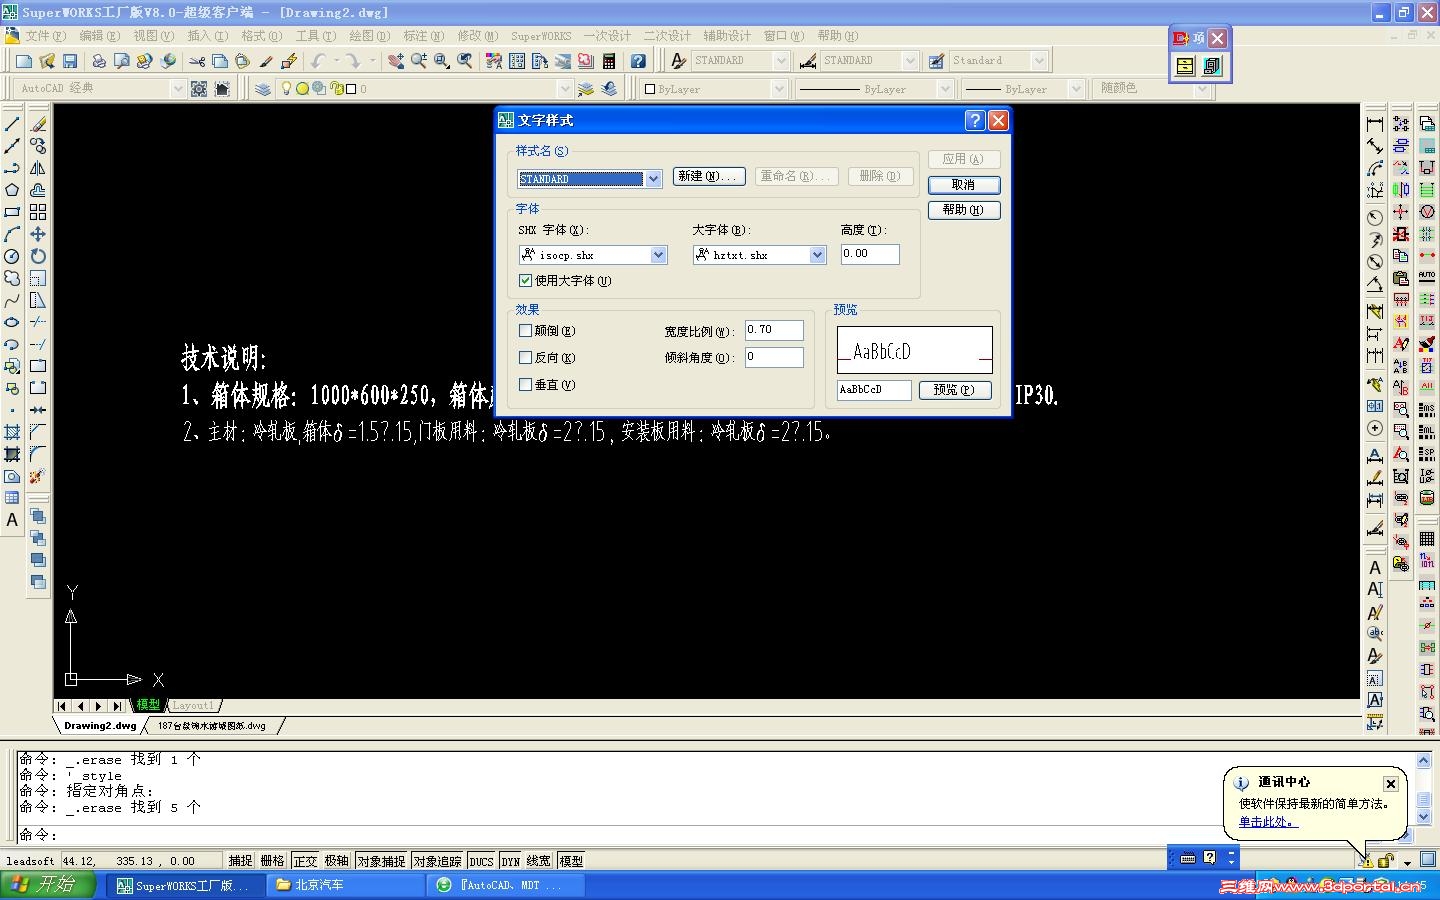The width and height of the screenshot is (1440, 900).
Task: Open the ByLayer color control dropdown
Action: point(779,89)
